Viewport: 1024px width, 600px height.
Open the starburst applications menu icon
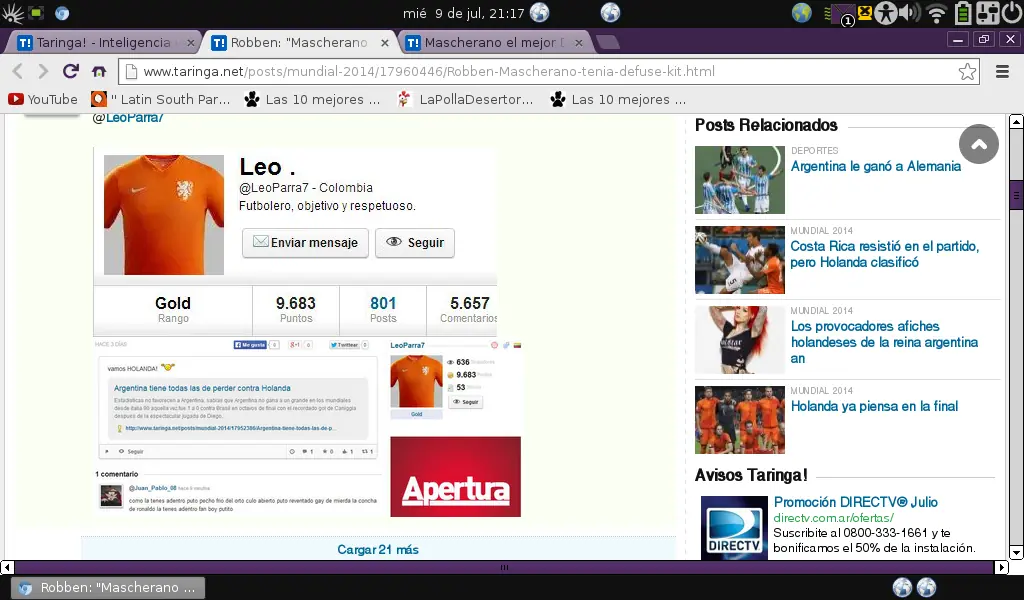tap(12, 13)
